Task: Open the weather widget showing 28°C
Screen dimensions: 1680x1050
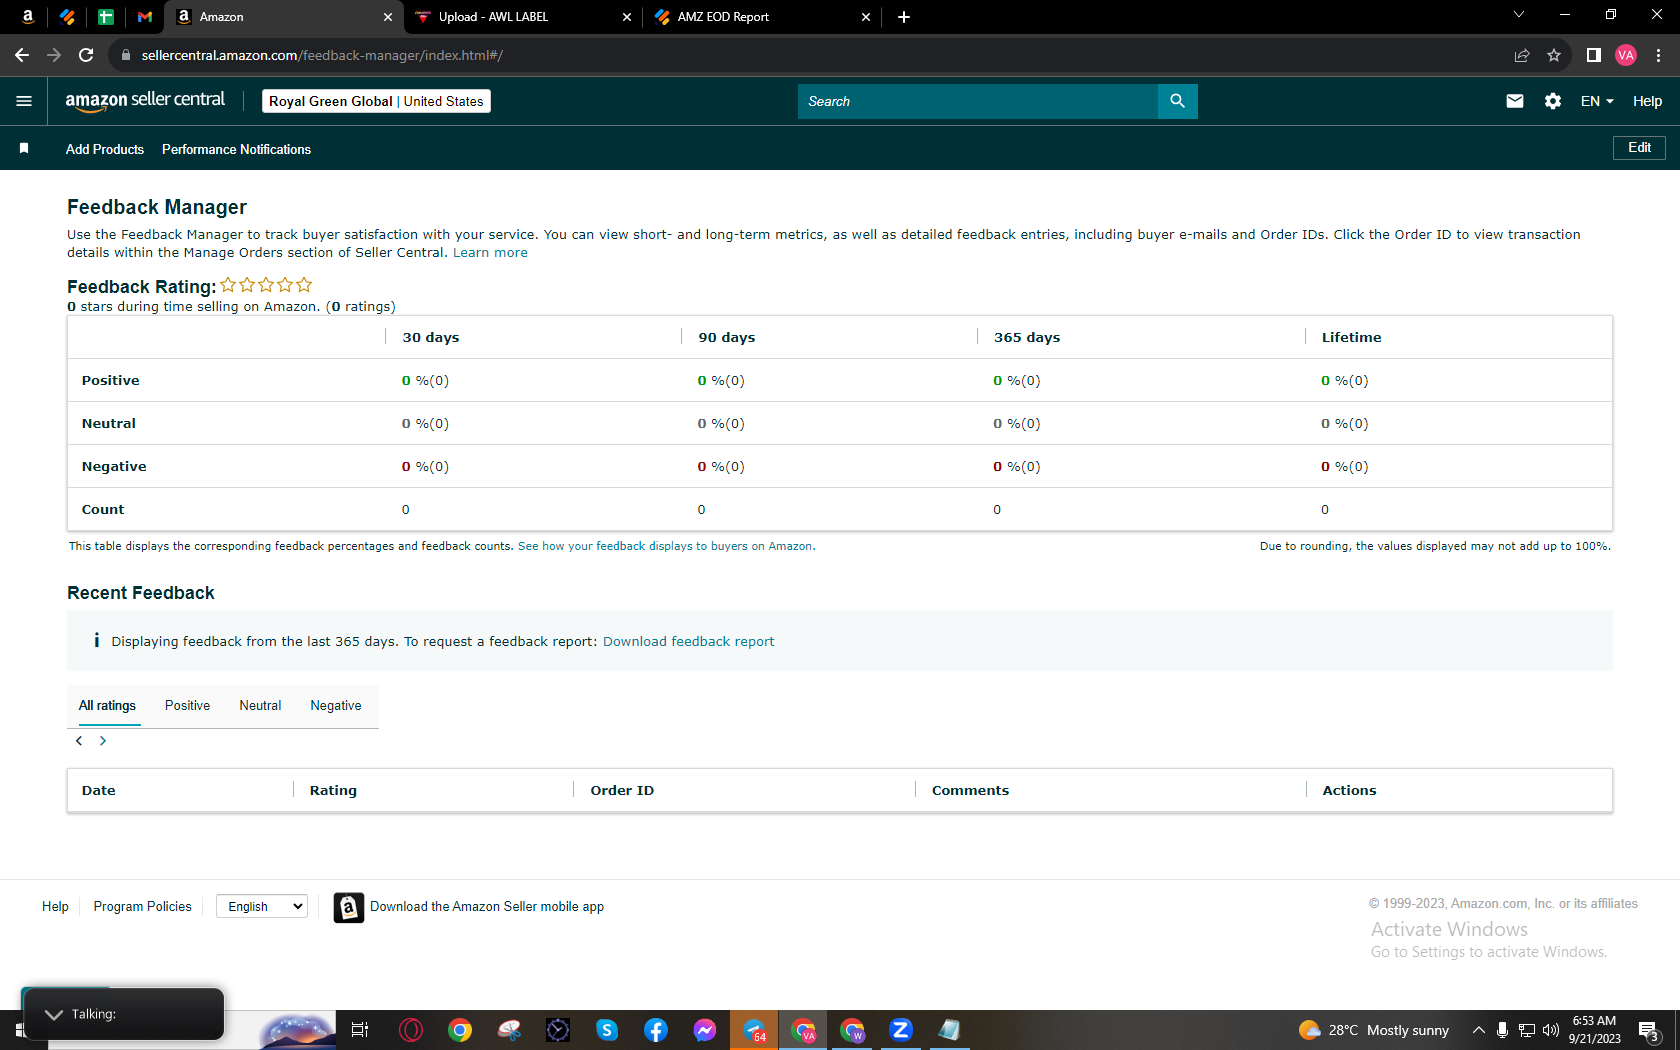Action: [x=1374, y=1030]
